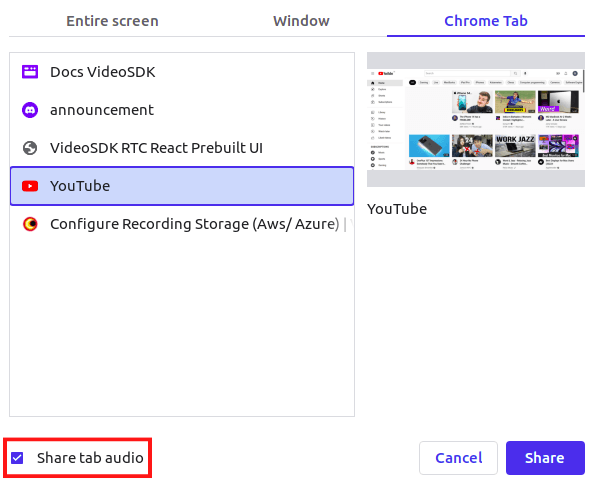Choose Configure Recording Storage (Aws/ Azure) entry
The image size is (596, 482).
point(182,224)
